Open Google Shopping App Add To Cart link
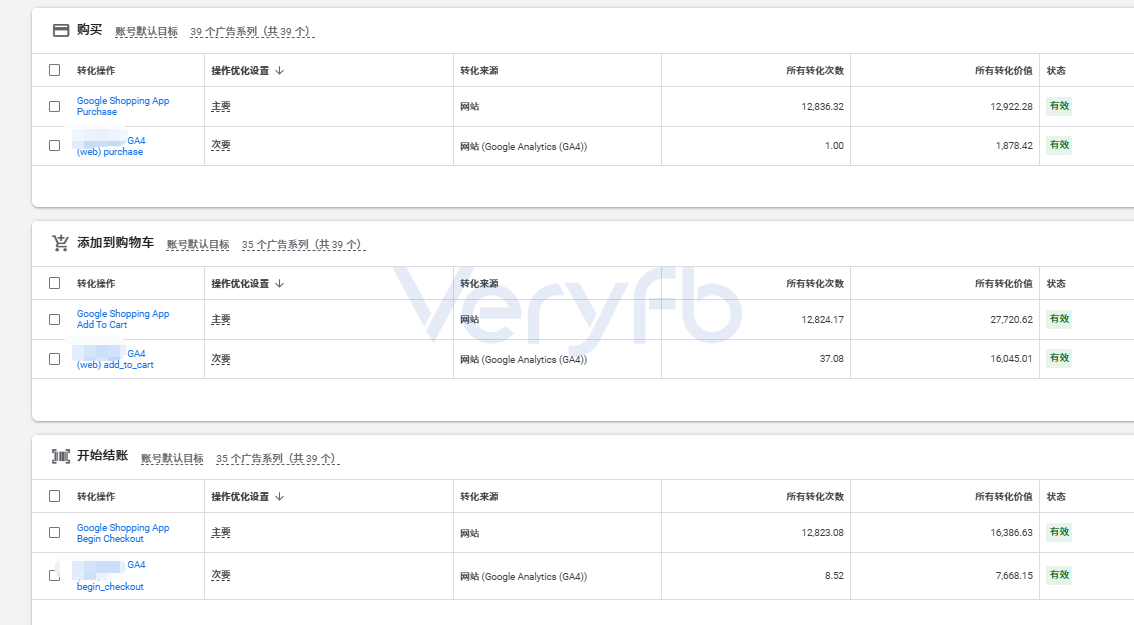 123,319
